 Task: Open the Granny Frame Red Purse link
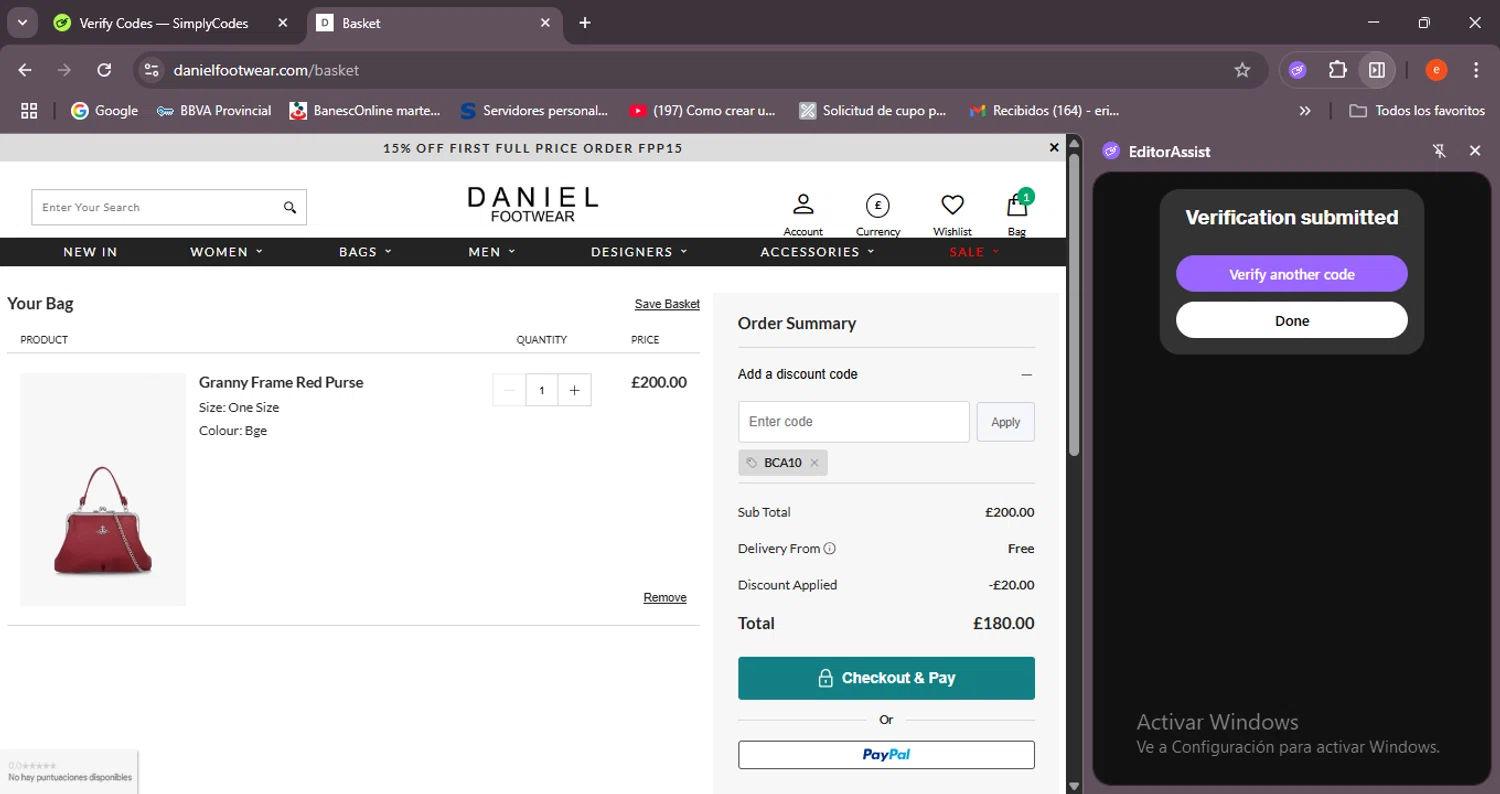pos(281,382)
